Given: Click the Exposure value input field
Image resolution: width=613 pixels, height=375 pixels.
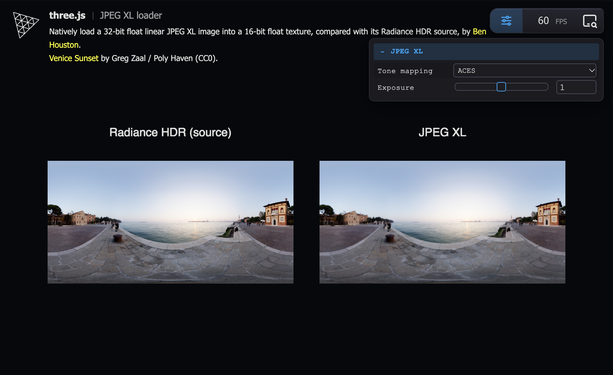Looking at the screenshot, I should (576, 87).
